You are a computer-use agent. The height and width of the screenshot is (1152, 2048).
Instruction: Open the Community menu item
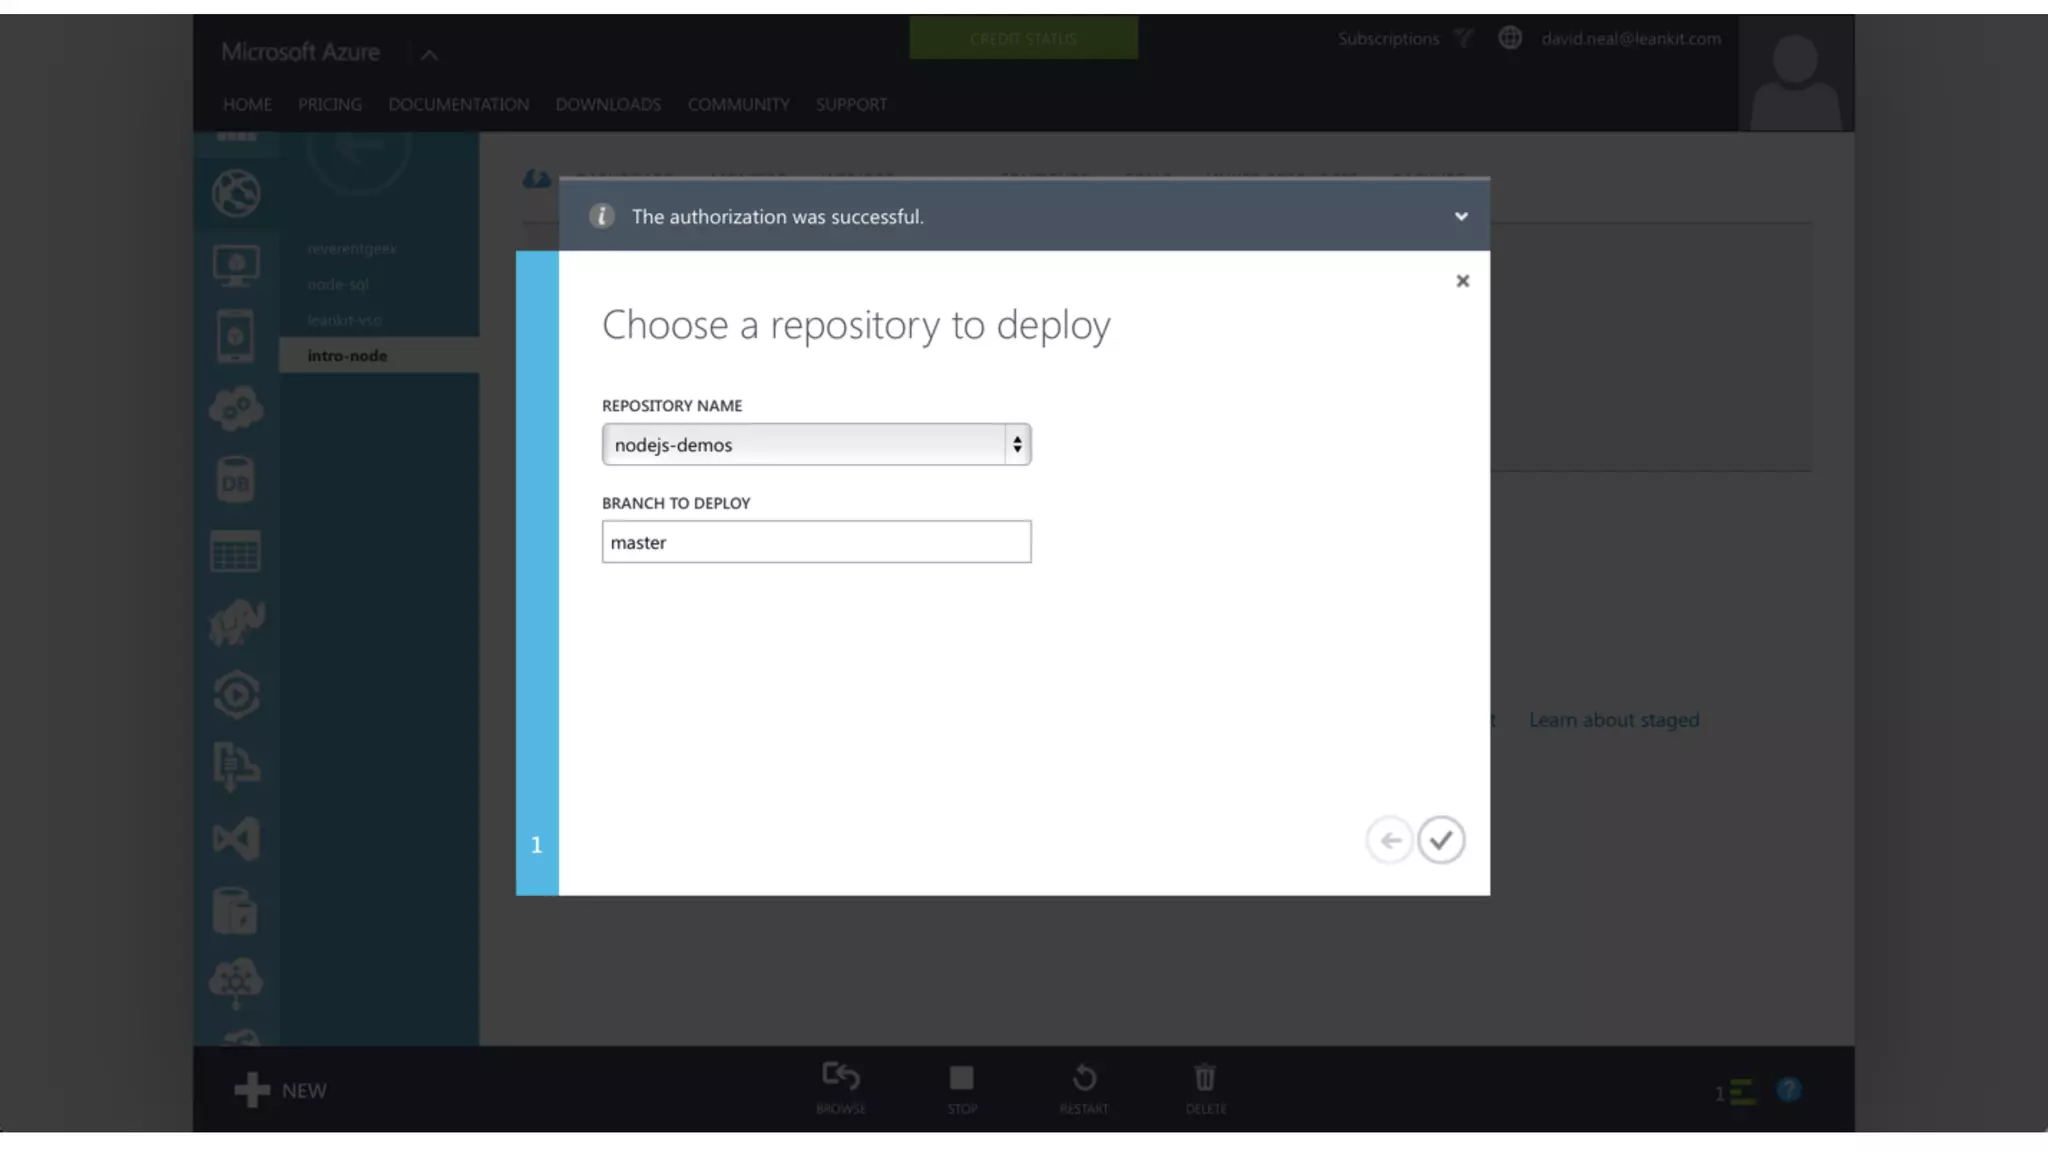pyautogui.click(x=738, y=104)
